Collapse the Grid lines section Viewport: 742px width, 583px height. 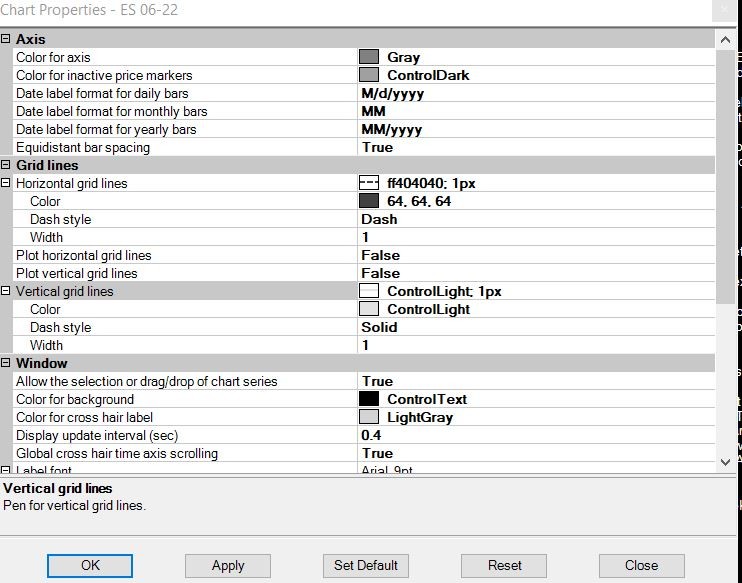click(6, 165)
